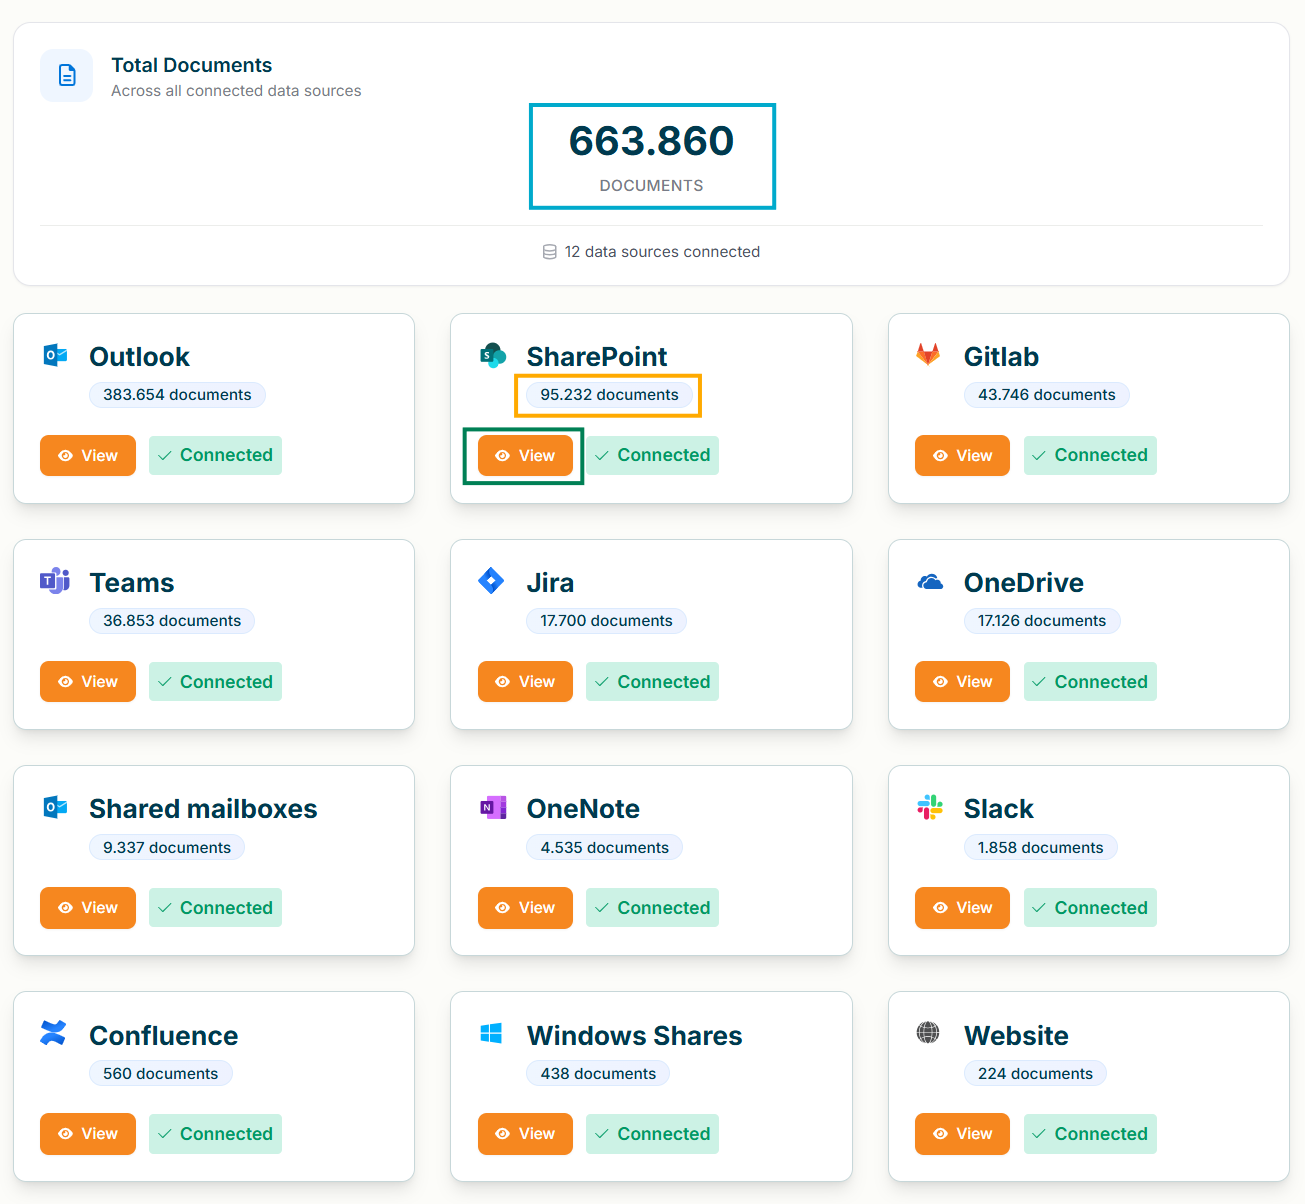Click Outlook's Connected status badge
Viewport: 1305px width, 1204px height.
215,456
